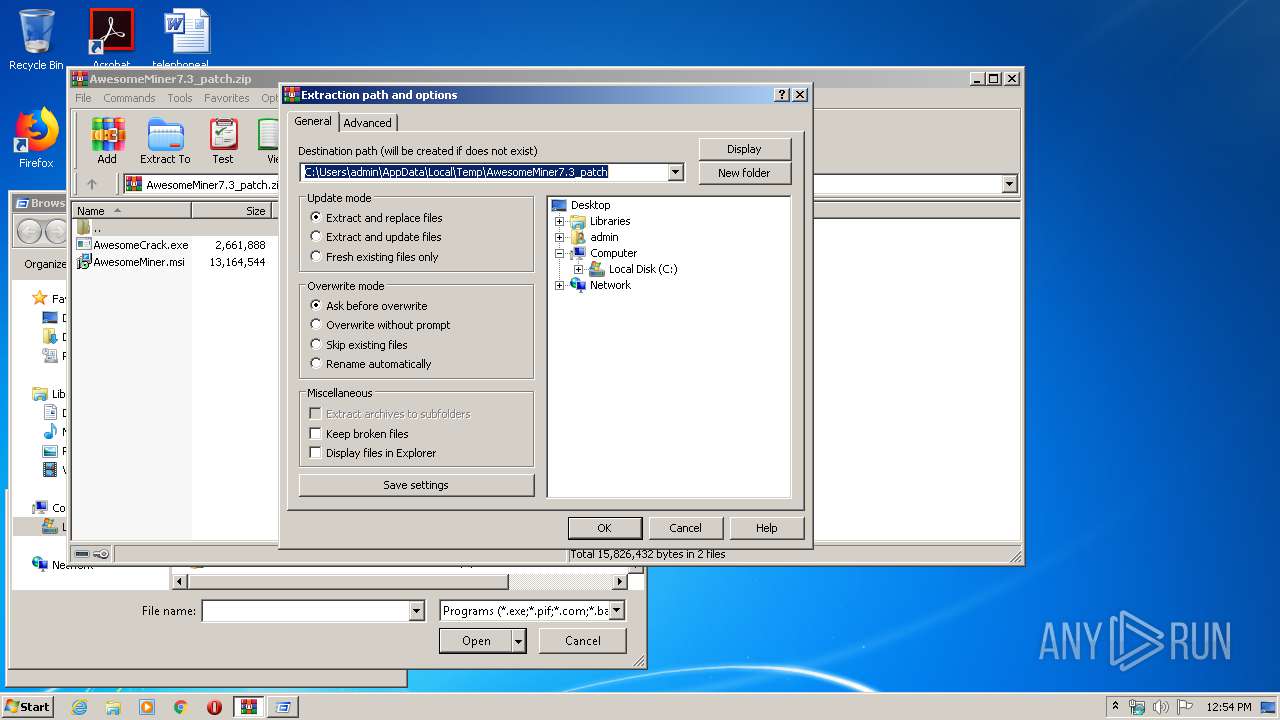Open the Start menu
The height and width of the screenshot is (720, 1280).
pyautogui.click(x=28, y=707)
